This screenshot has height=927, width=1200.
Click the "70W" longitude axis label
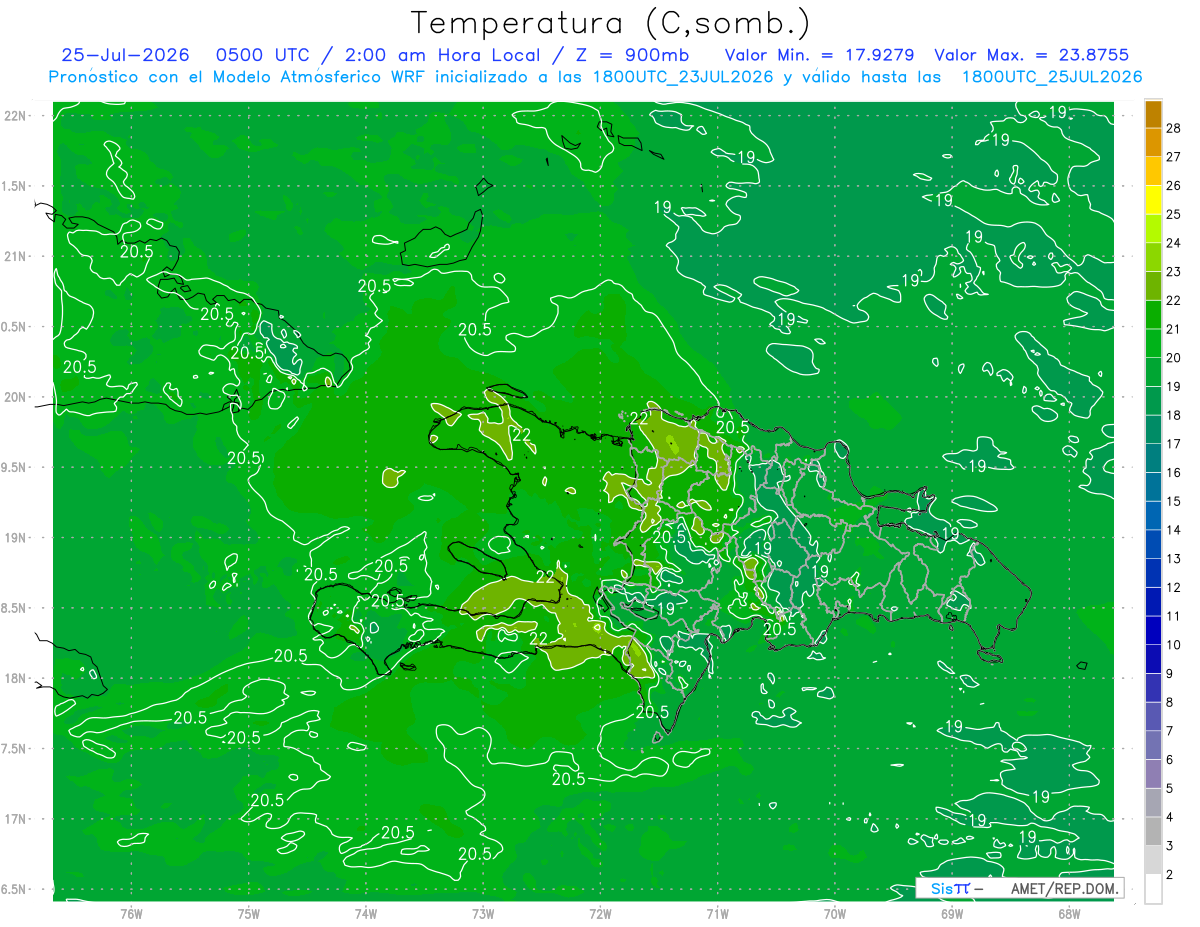834,914
